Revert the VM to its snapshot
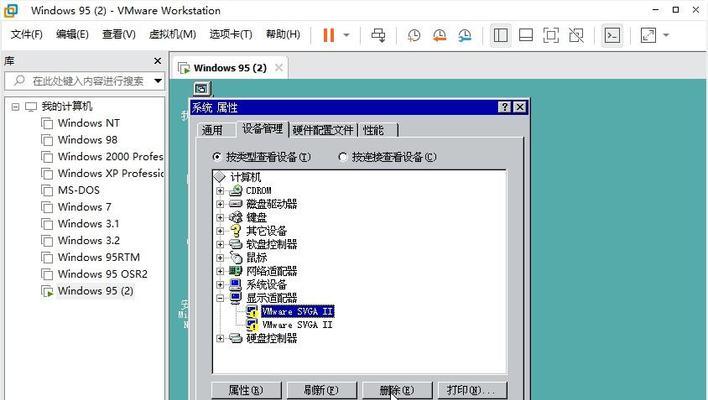The width and height of the screenshot is (708, 400). tap(439, 35)
